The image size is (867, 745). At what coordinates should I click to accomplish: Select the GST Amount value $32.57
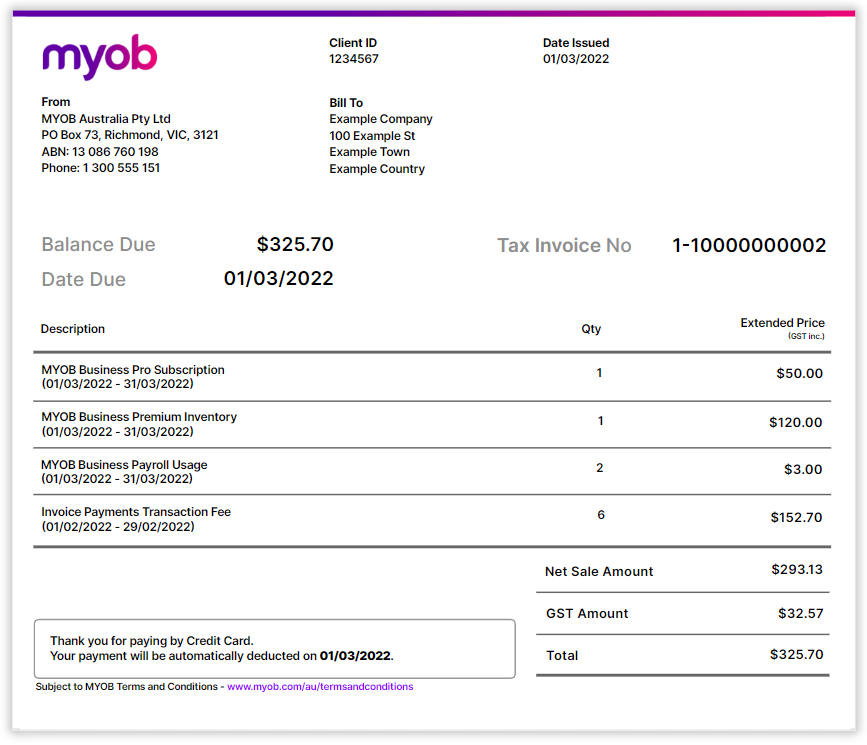800,613
